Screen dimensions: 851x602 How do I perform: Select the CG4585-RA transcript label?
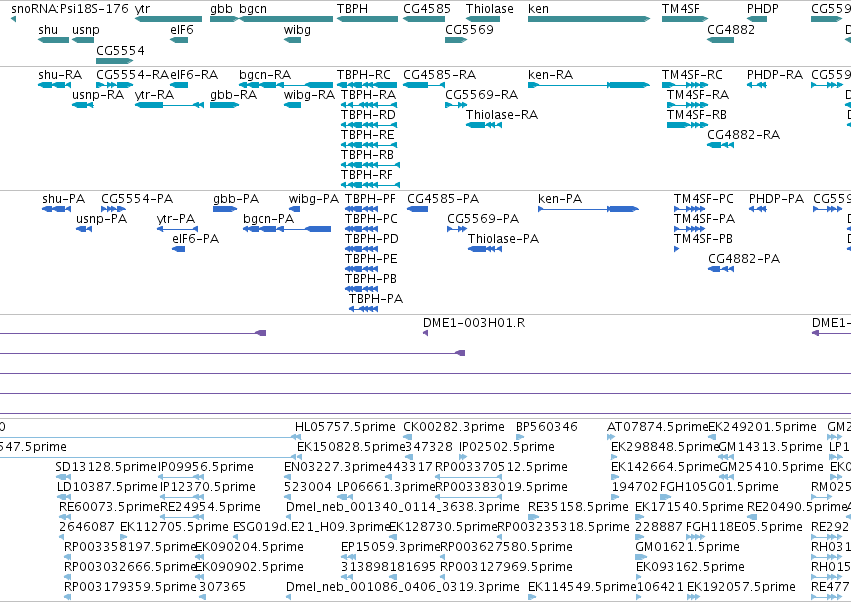440,74
